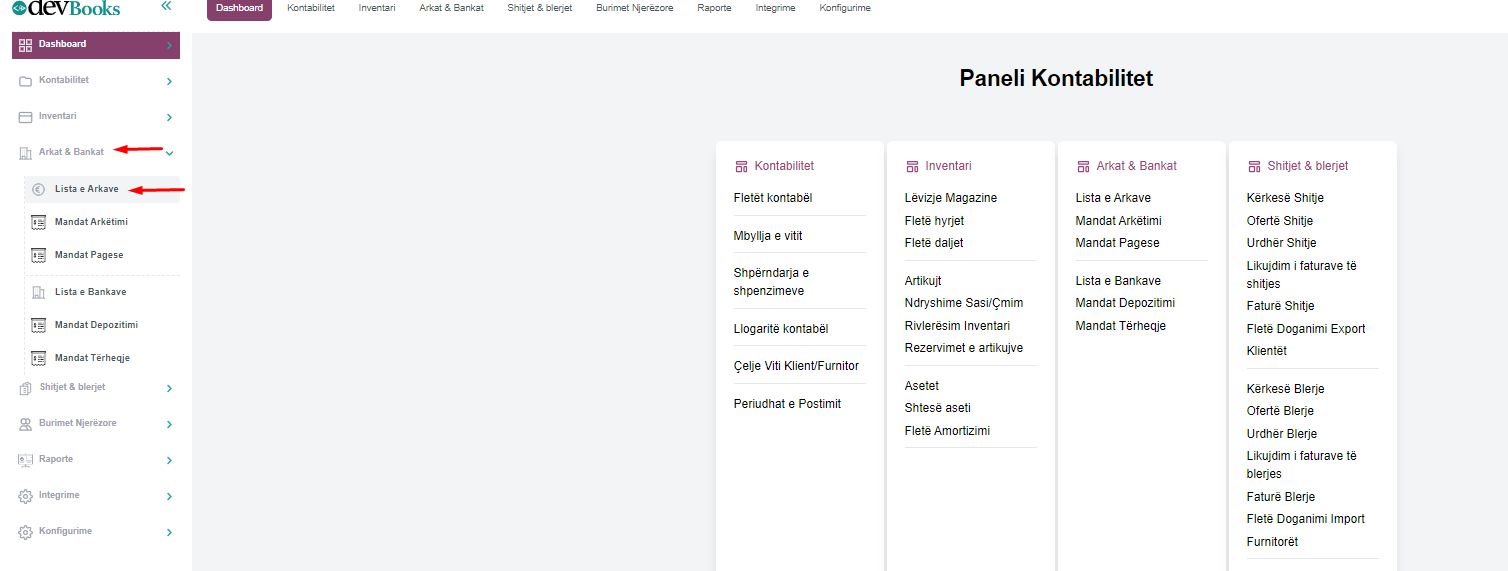1508x571 pixels.
Task: Click the Kontabilitet folder icon in sidebar
Action: (x=26, y=81)
